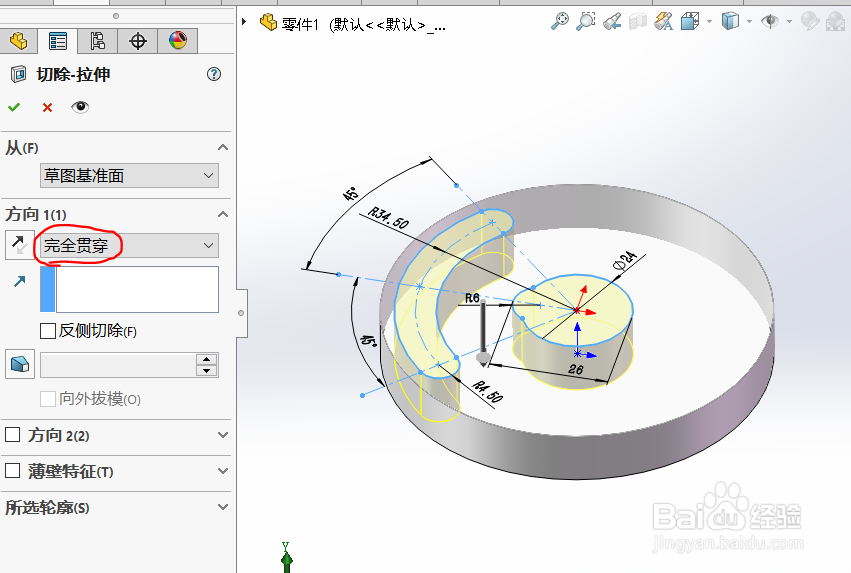851x573 pixels.
Task: Click the R6 dimension label
Action: click(x=472, y=298)
